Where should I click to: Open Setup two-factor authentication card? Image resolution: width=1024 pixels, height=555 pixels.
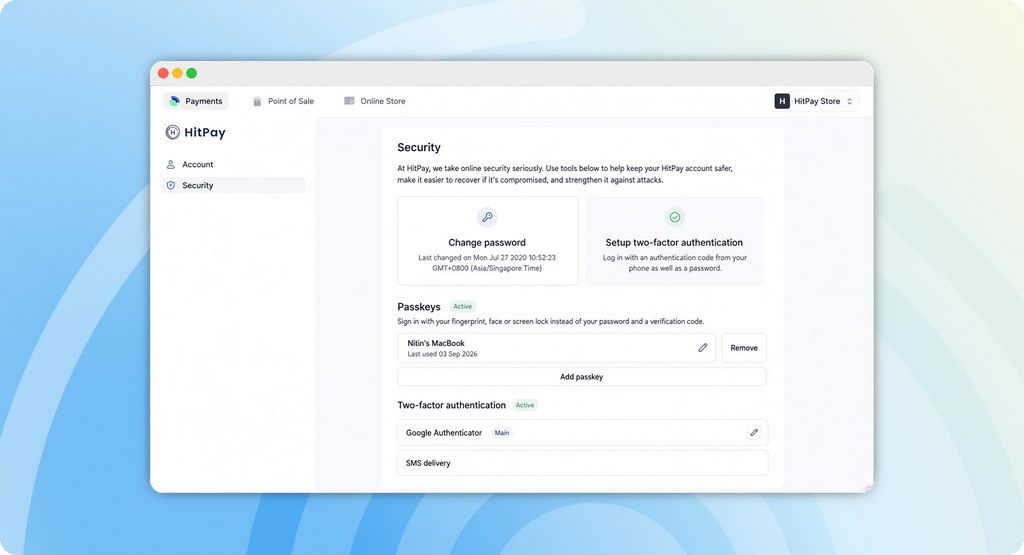point(674,241)
